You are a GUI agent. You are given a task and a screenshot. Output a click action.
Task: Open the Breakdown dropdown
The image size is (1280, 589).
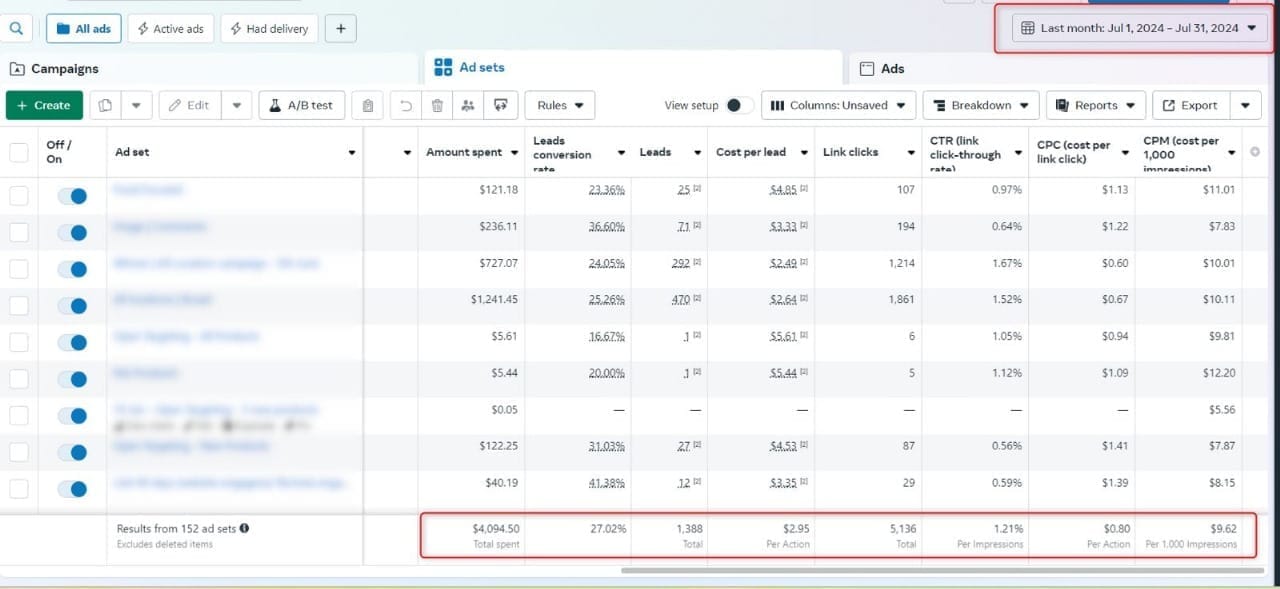tap(980, 105)
